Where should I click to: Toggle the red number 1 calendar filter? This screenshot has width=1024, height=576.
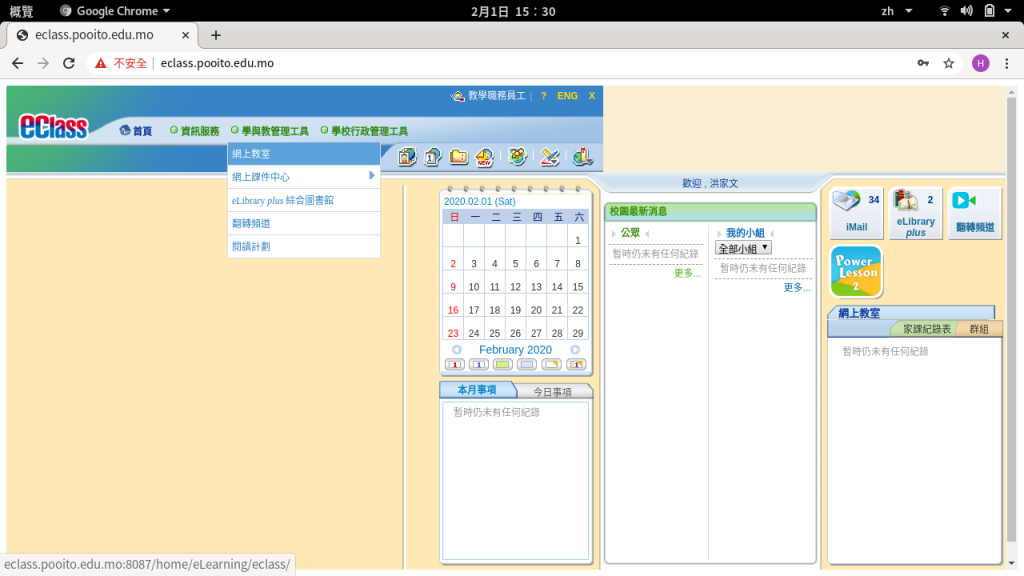tap(455, 364)
